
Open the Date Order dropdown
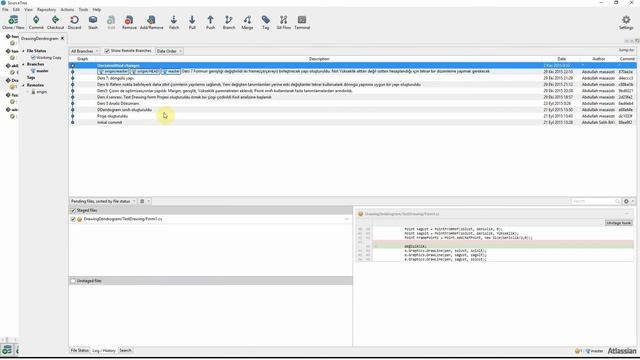click(169, 51)
